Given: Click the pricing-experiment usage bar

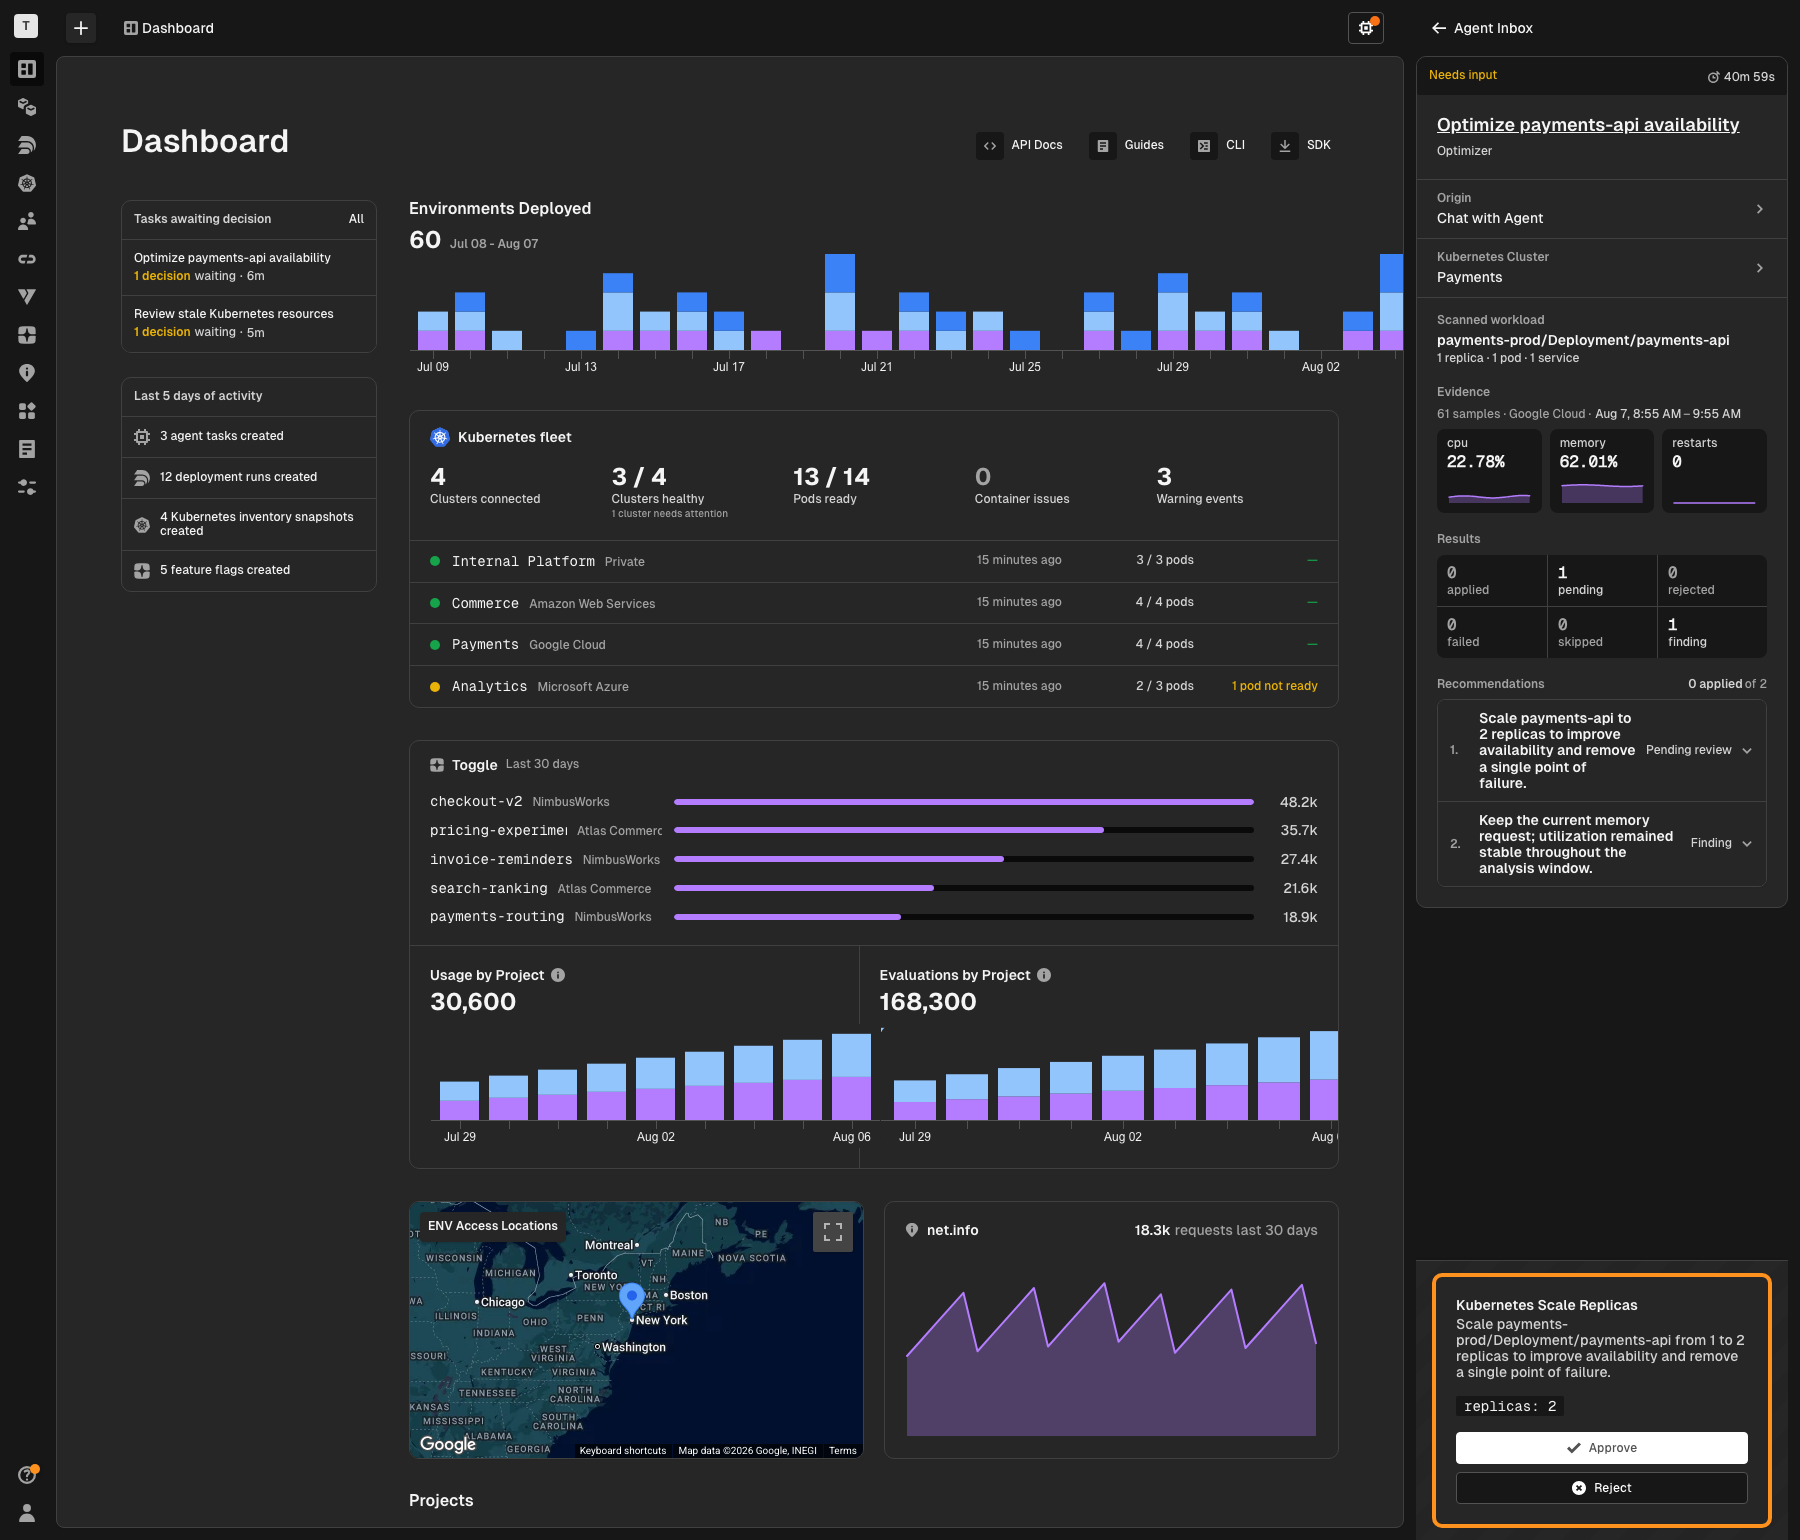Looking at the screenshot, I should (964, 830).
